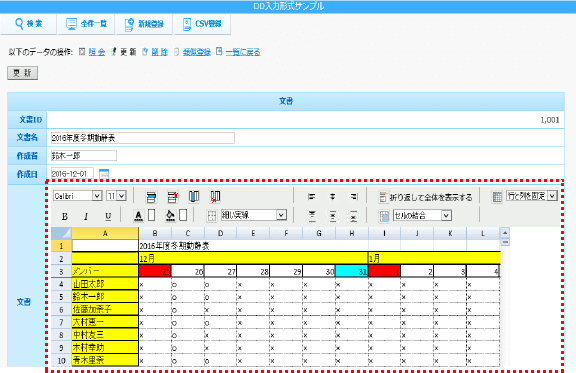Open the font color swatch box
This screenshot has height=373, width=576.
(151, 215)
